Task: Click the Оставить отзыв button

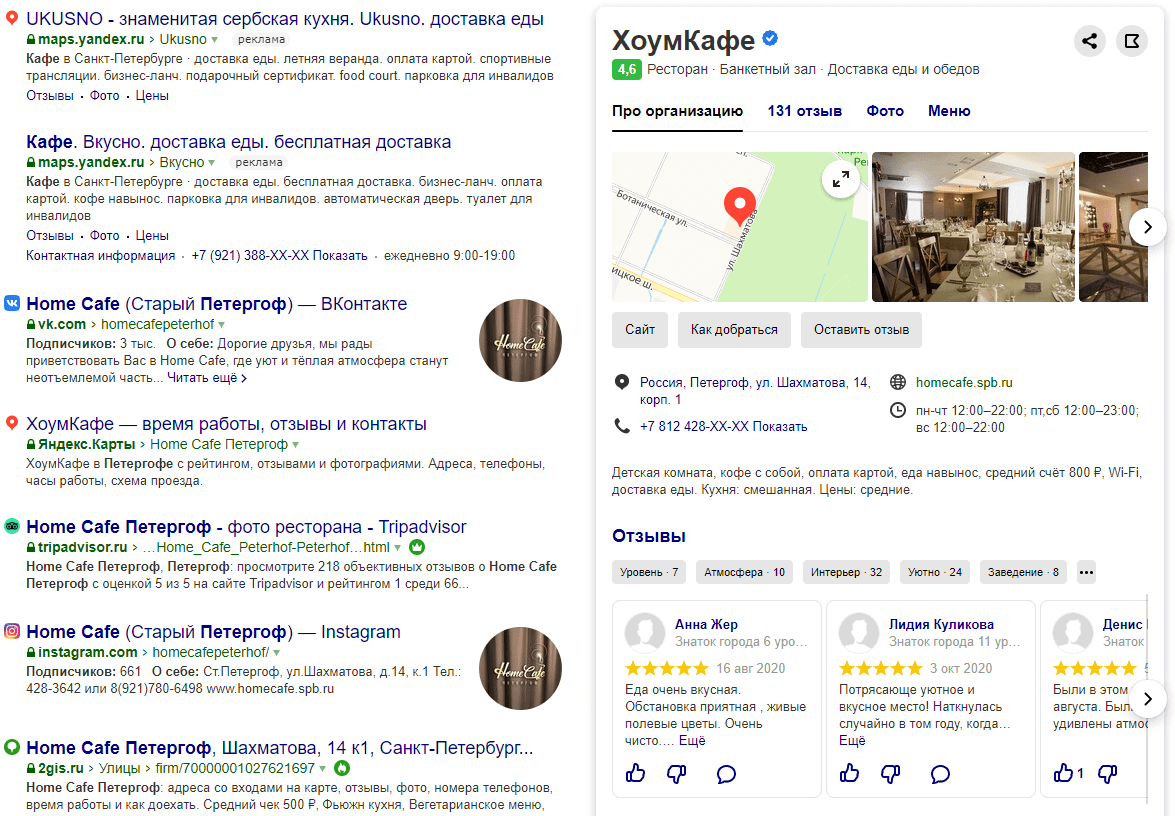Action: pos(861,330)
